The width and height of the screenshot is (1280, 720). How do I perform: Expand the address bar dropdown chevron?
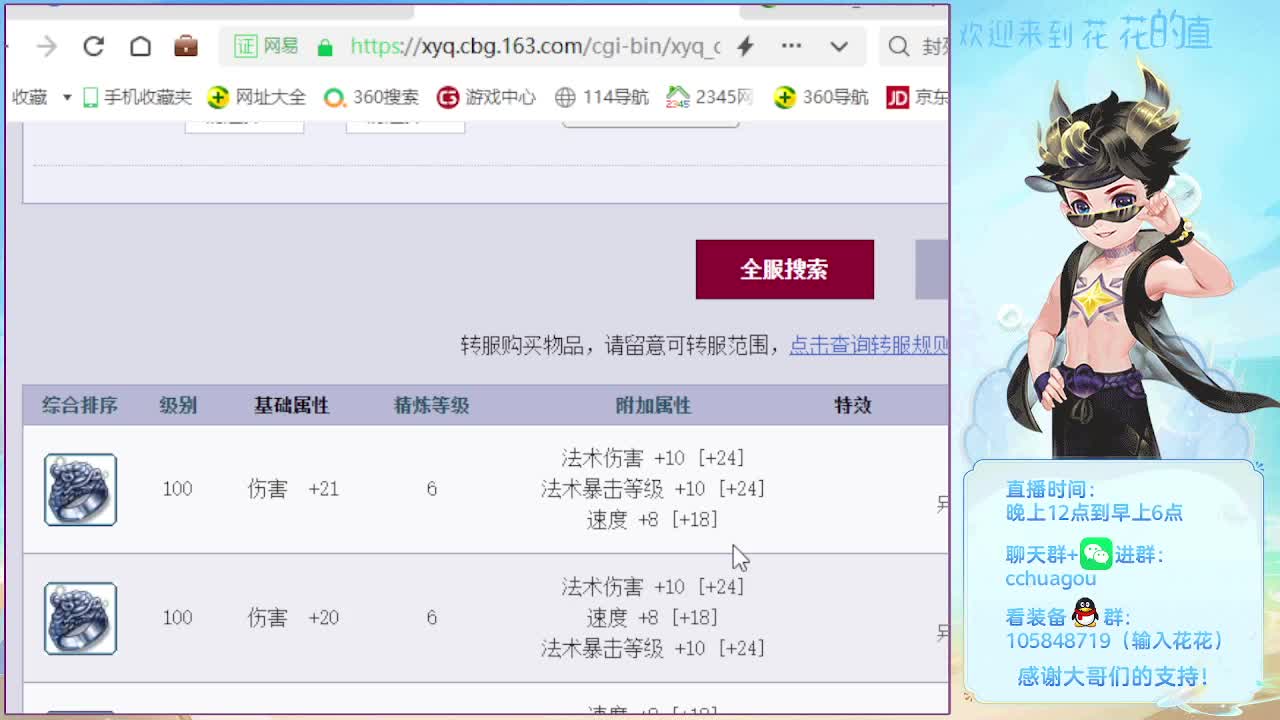839,46
